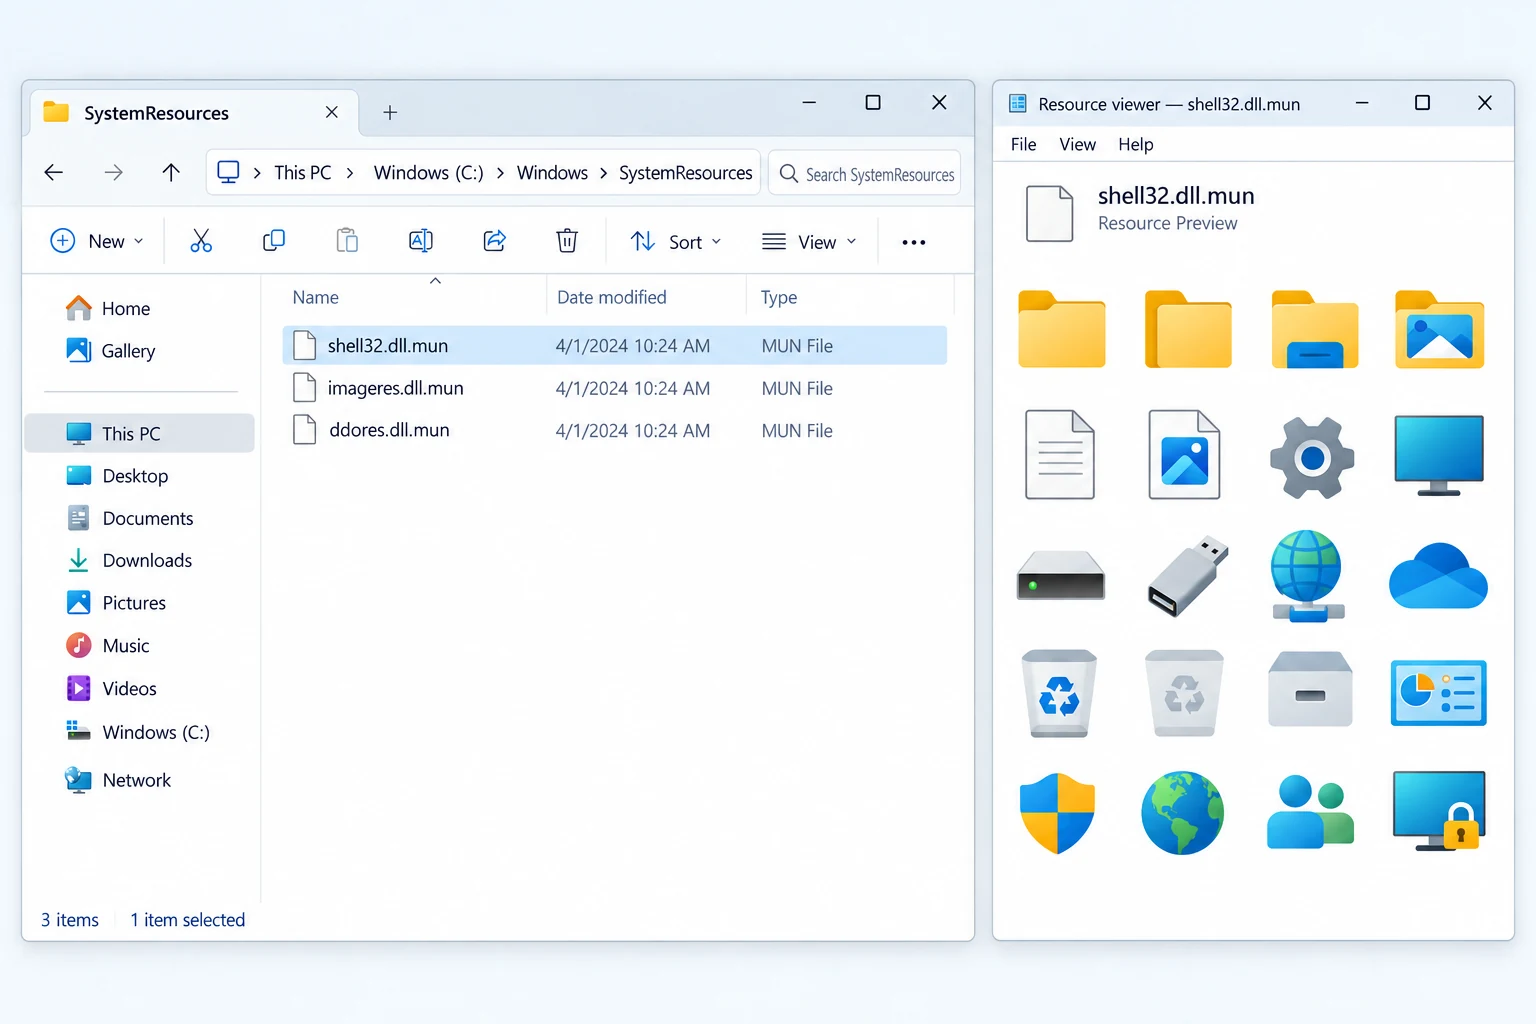Viewport: 1536px width, 1024px height.
Task: Select the empty grey Recycle Bin icon
Action: 1184,693
